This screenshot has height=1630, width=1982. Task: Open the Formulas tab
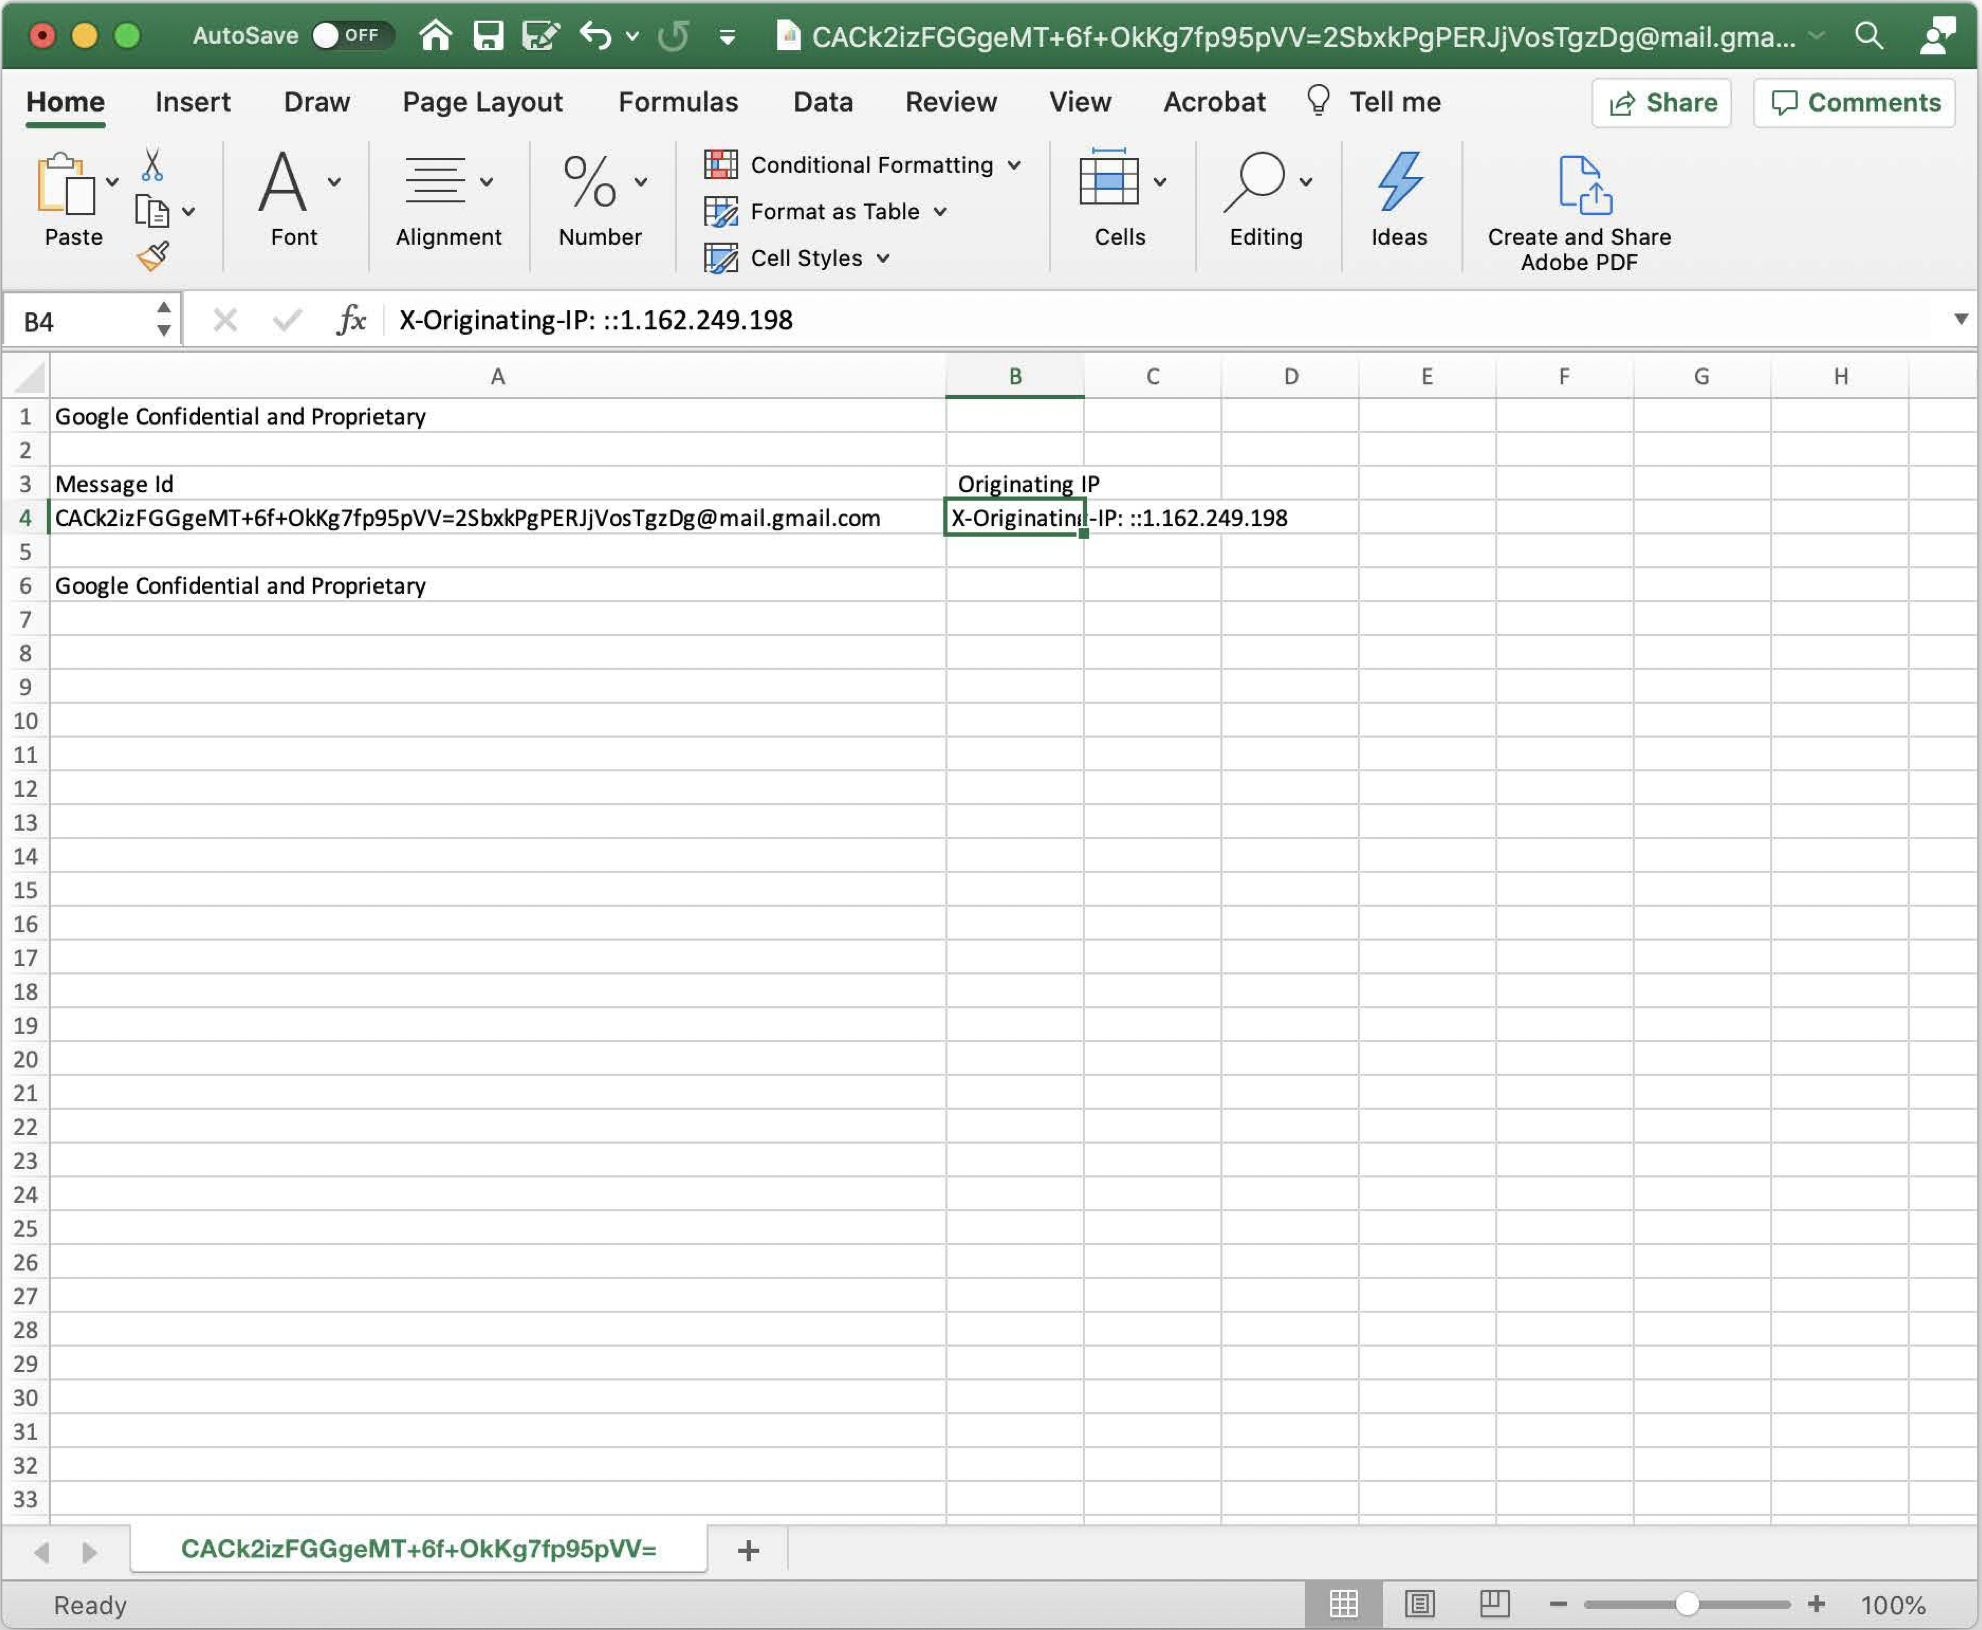(x=677, y=102)
